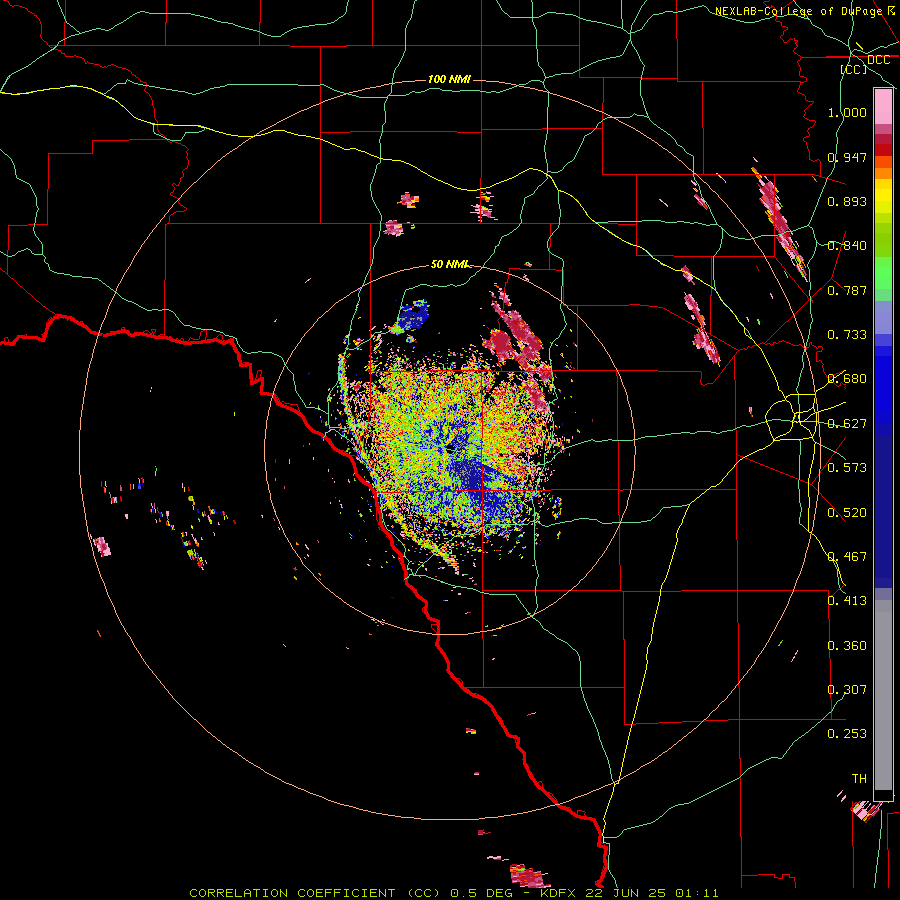Click the 0.253 scale value

847,734
